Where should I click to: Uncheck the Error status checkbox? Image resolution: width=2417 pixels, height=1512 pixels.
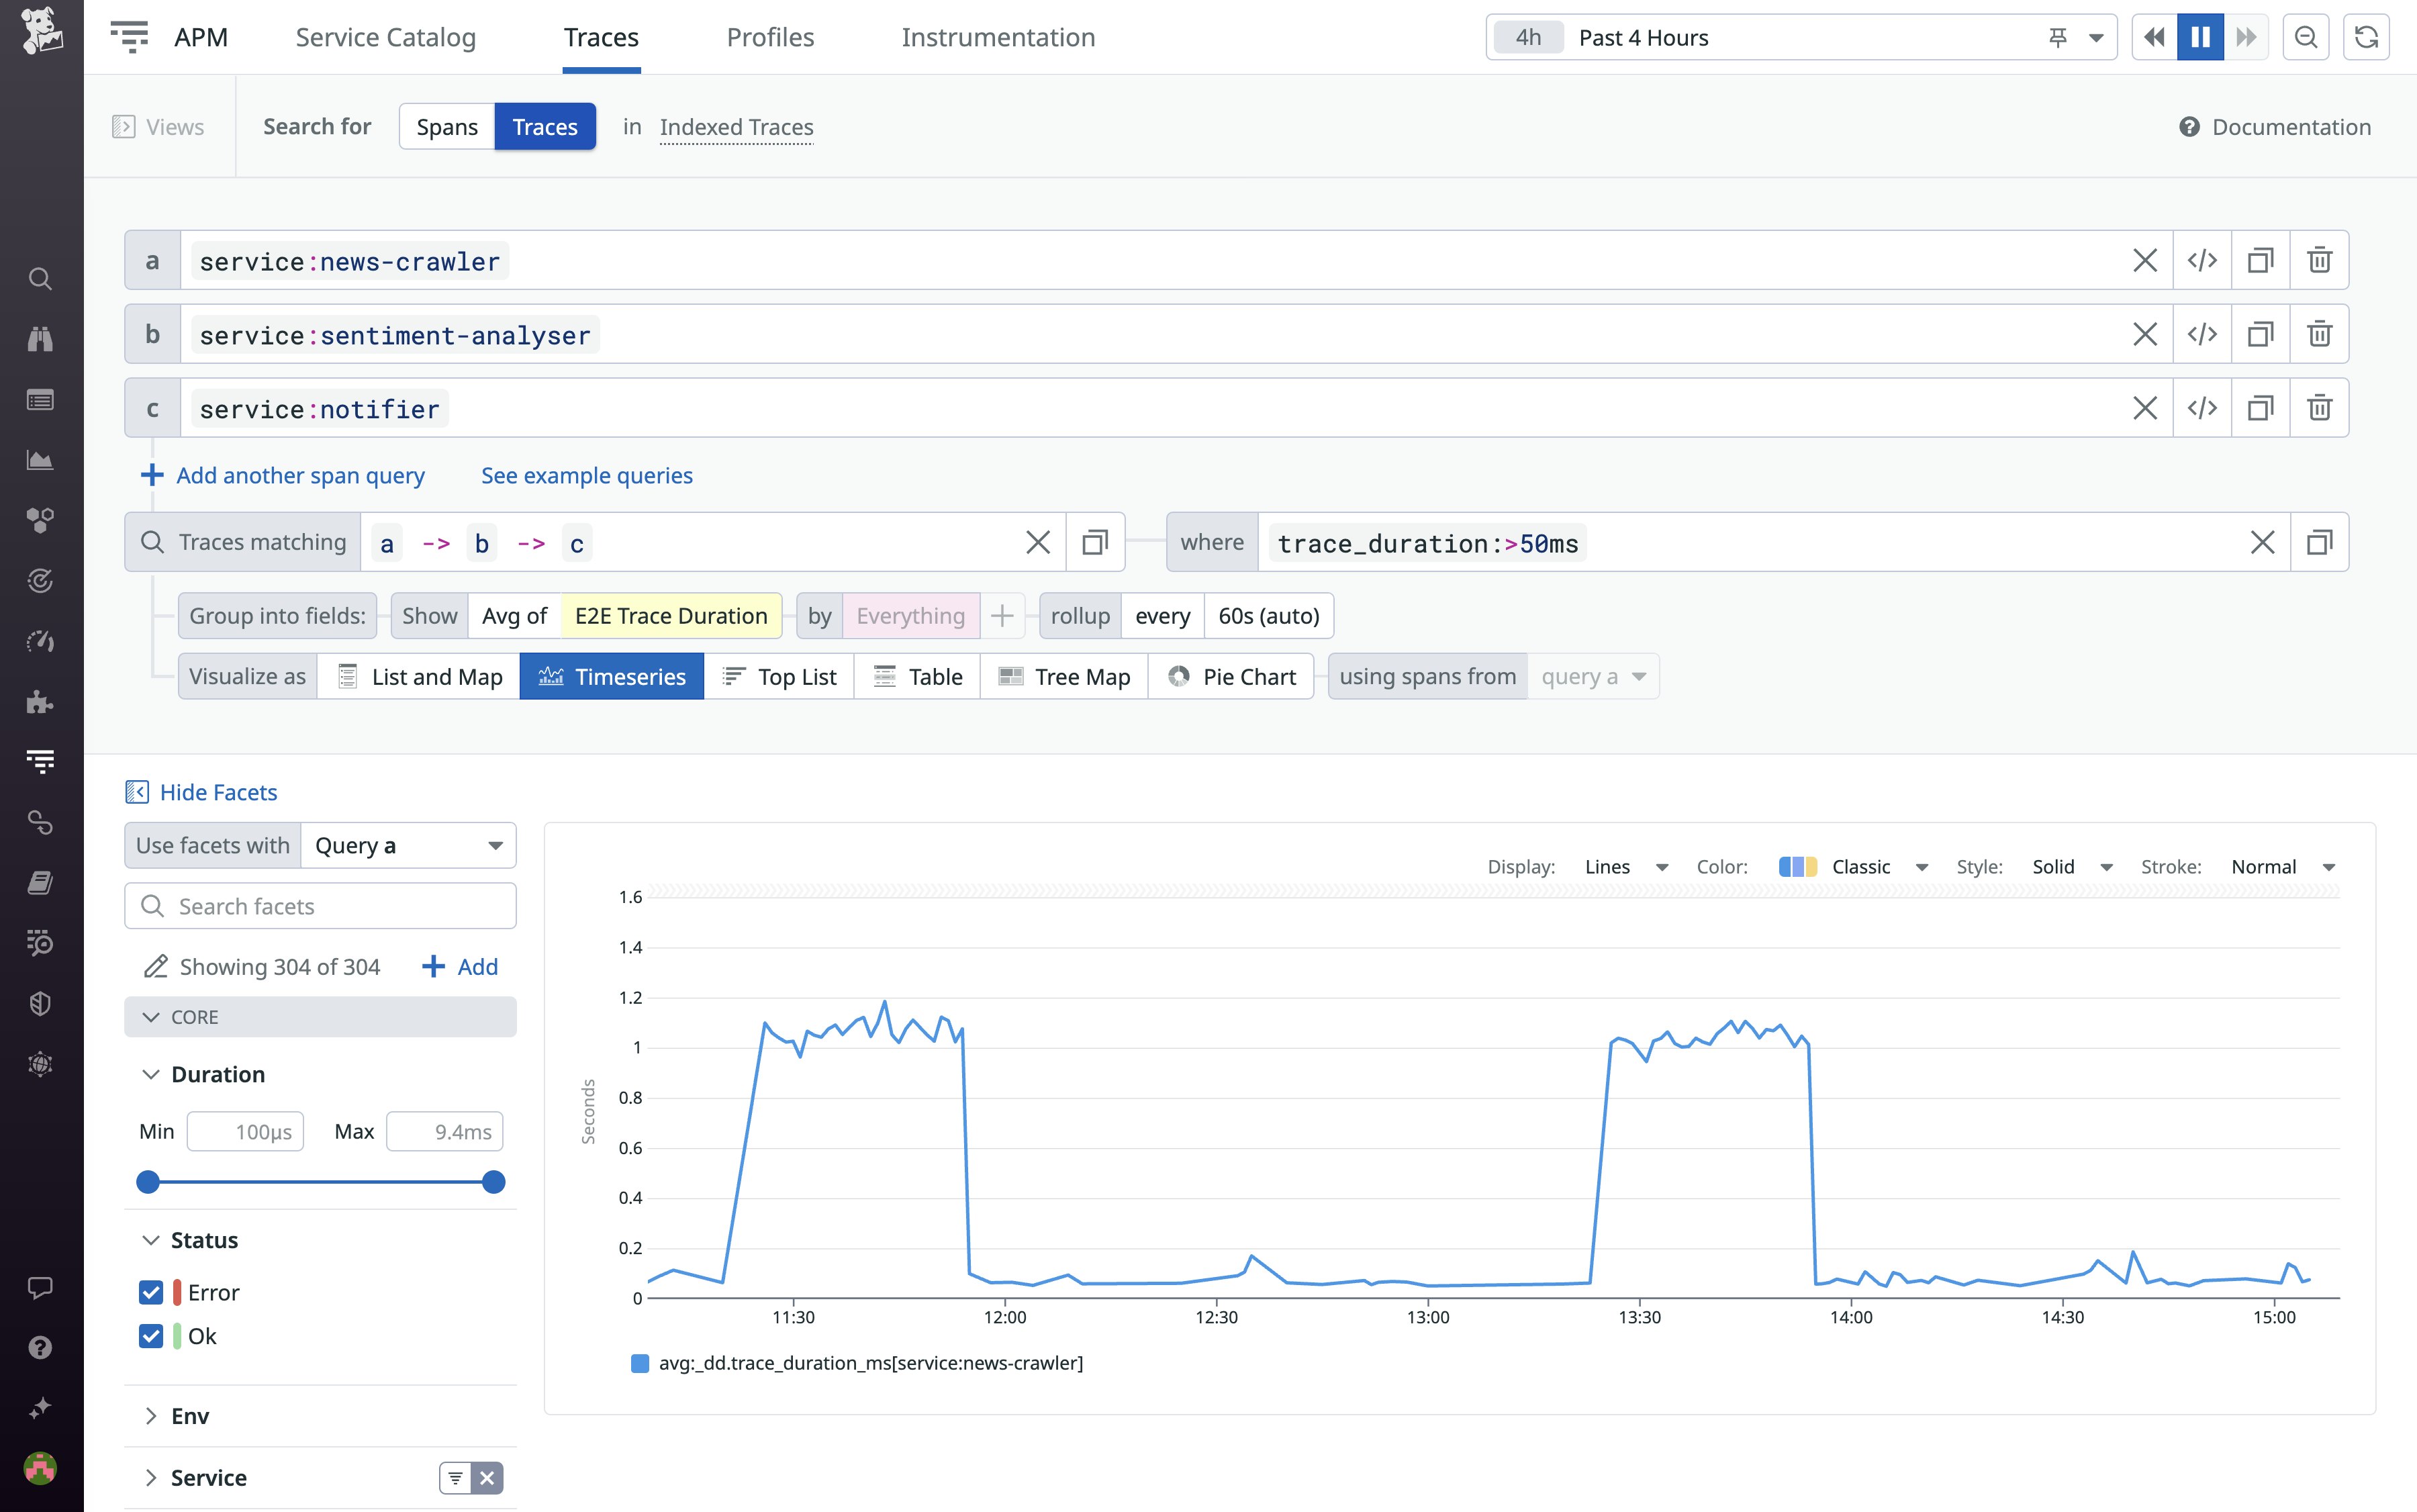pos(151,1292)
